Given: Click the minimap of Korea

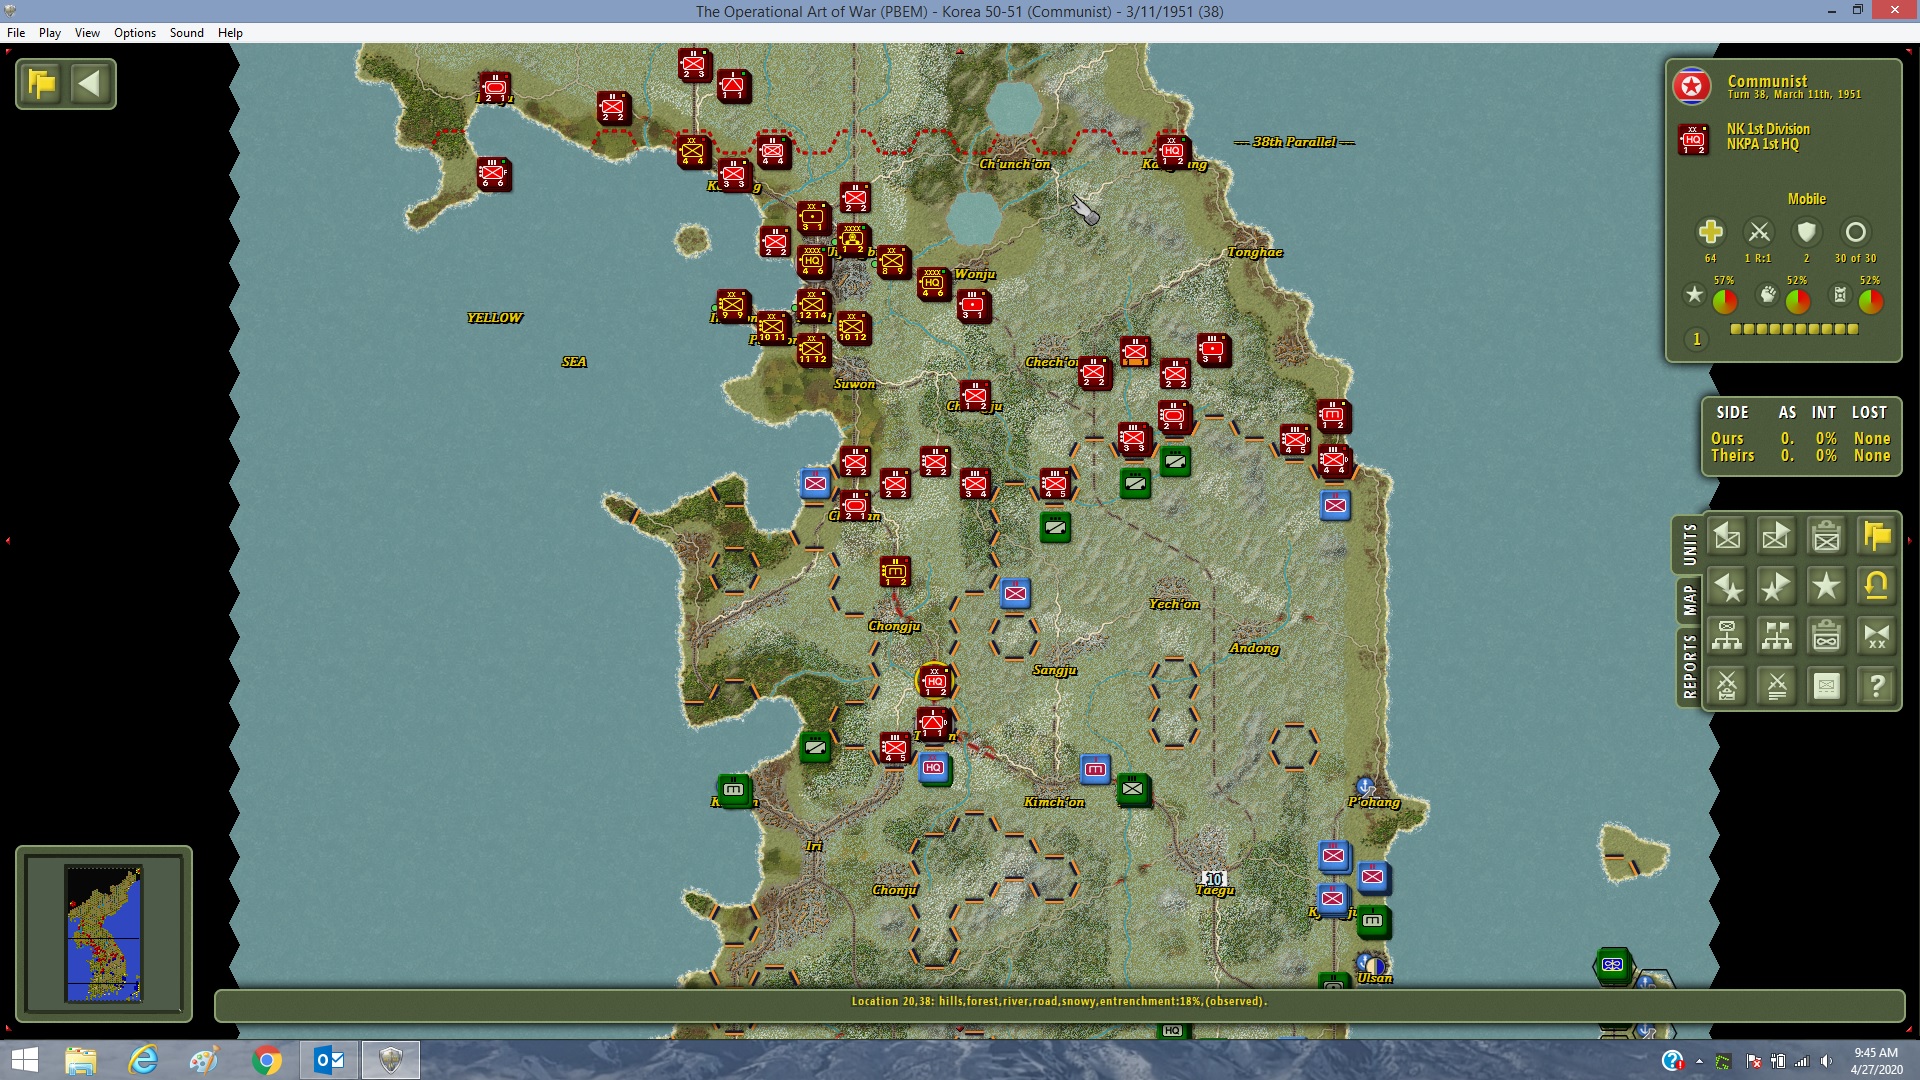Looking at the screenshot, I should coord(104,933).
